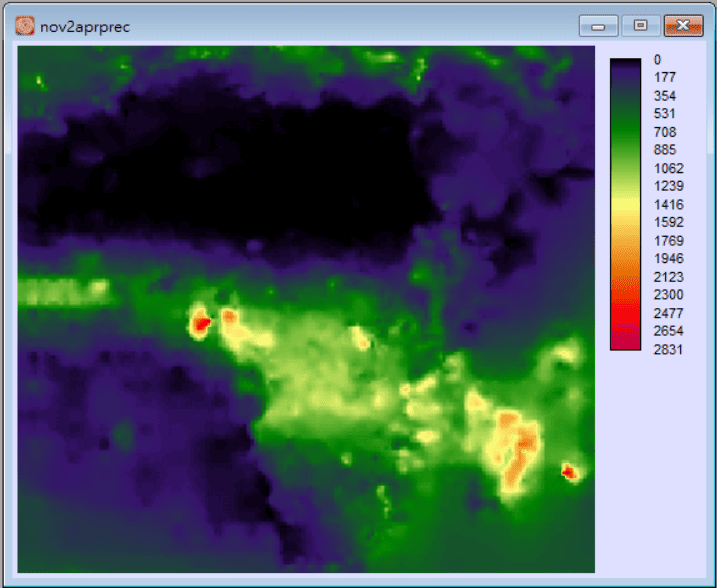The height and width of the screenshot is (588, 717).
Task: Click legend value 2654
Action: point(669,331)
